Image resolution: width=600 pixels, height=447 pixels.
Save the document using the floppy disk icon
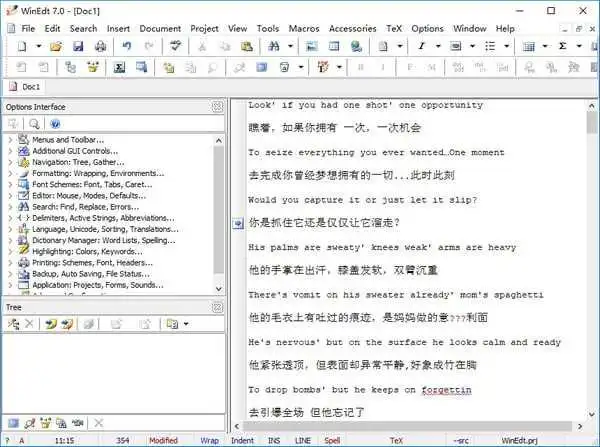tap(78, 46)
